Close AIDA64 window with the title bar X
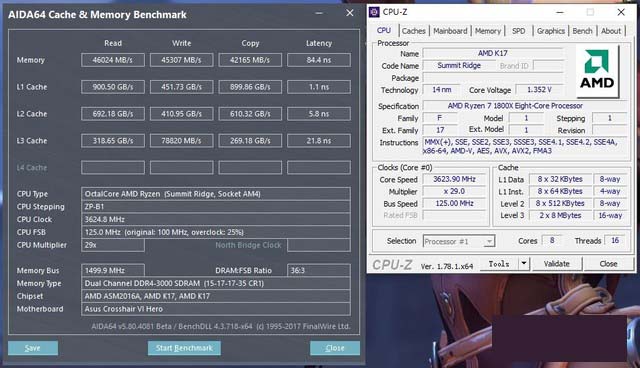The width and height of the screenshot is (640, 368). click(350, 13)
